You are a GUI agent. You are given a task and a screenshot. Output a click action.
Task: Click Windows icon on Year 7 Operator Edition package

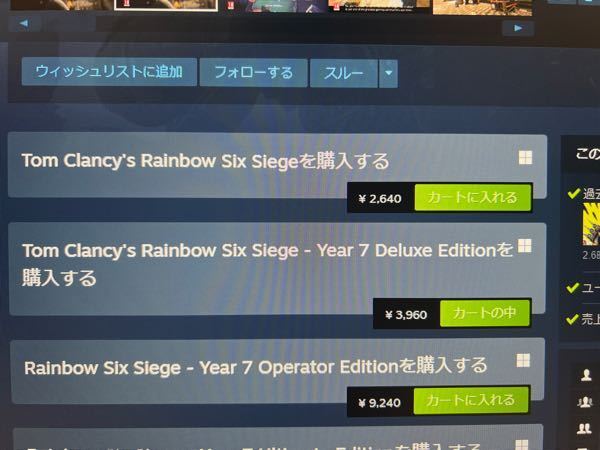click(x=523, y=360)
